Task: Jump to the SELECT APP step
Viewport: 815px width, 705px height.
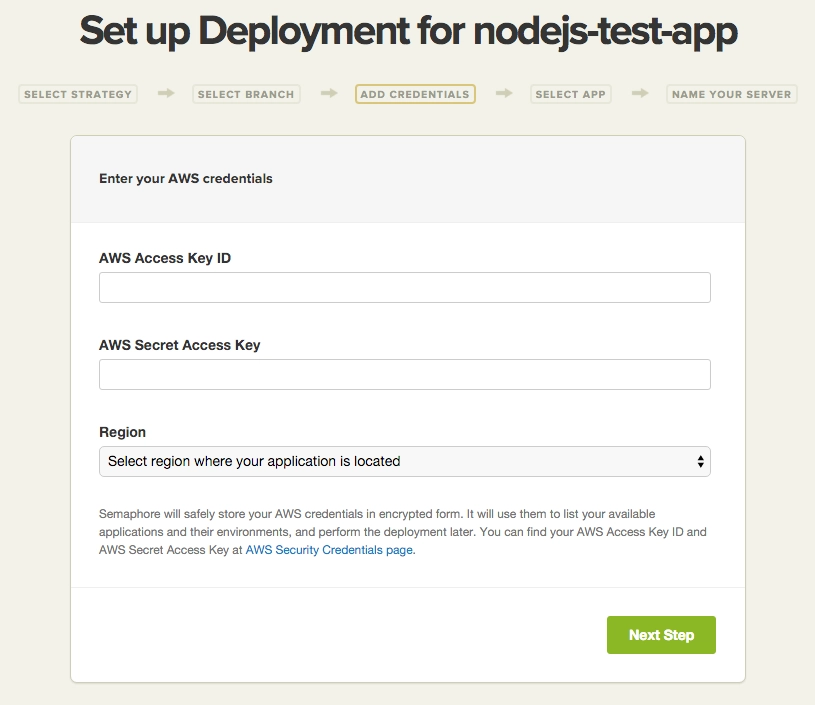Action: 571,94
